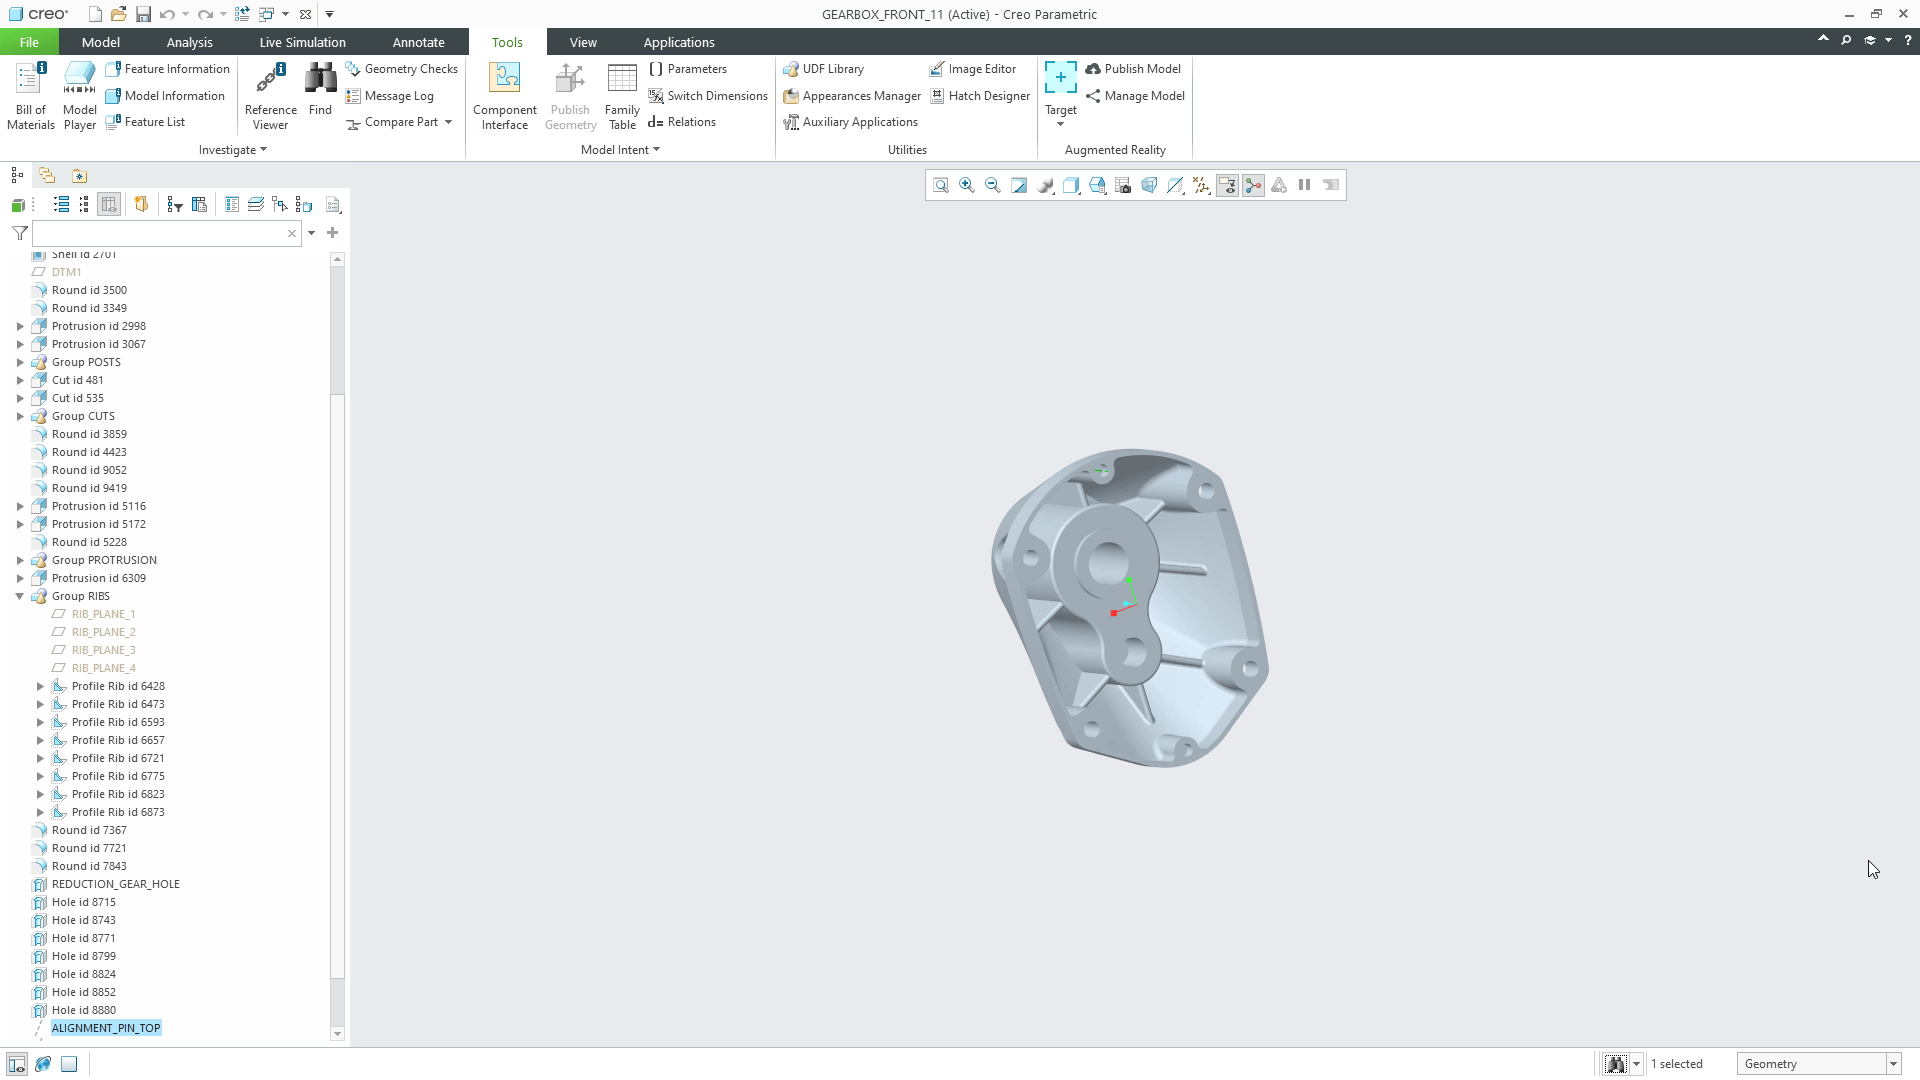Open the Reference Viewer
The image size is (1920, 1080).
pos(270,96)
